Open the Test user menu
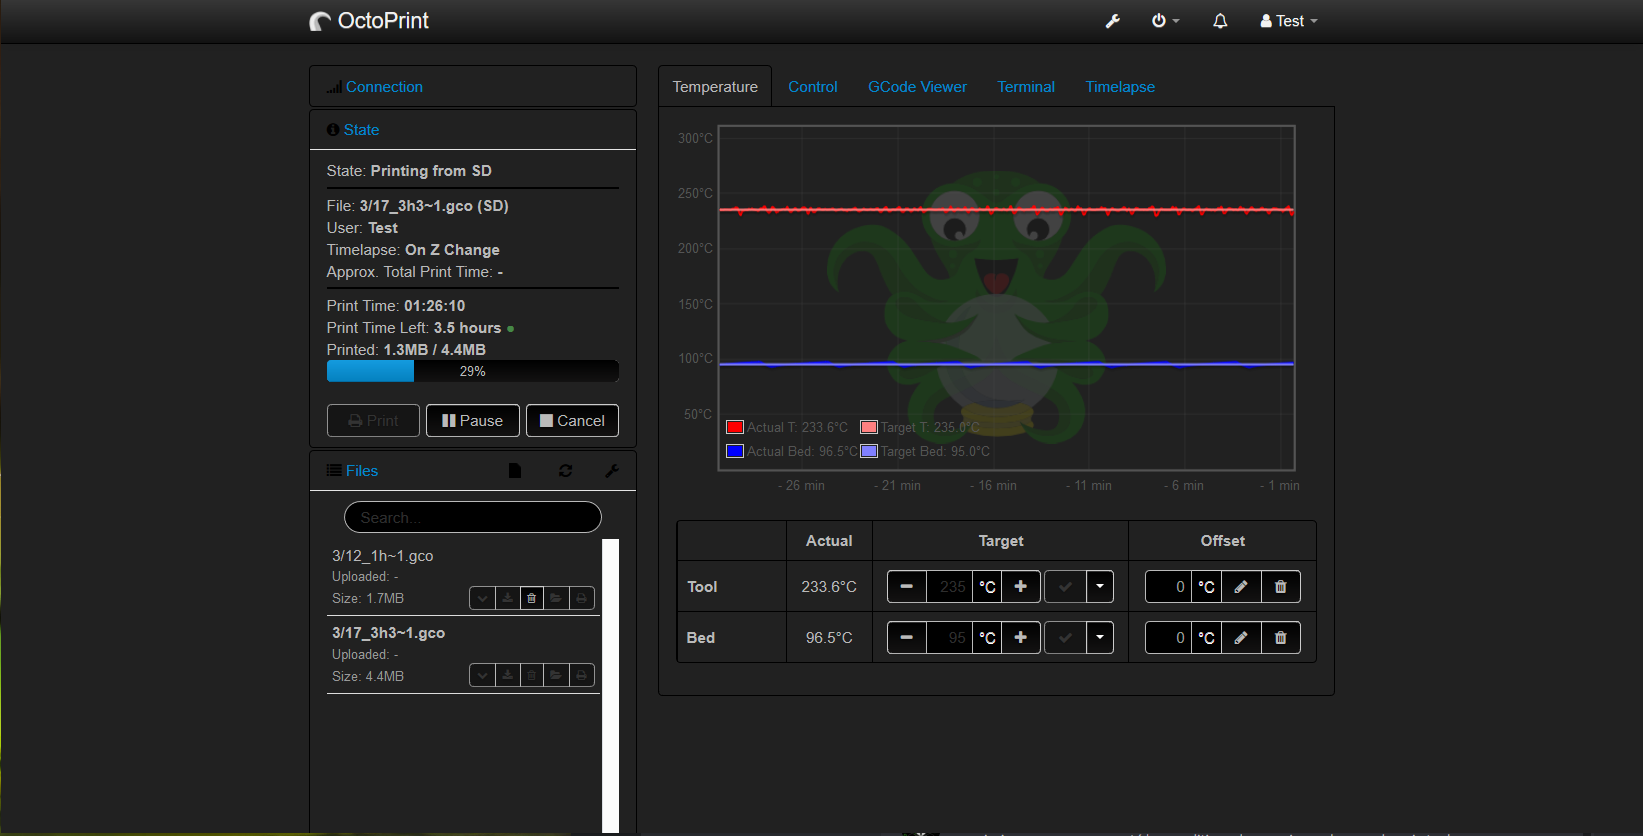The height and width of the screenshot is (836, 1643). [x=1289, y=21]
